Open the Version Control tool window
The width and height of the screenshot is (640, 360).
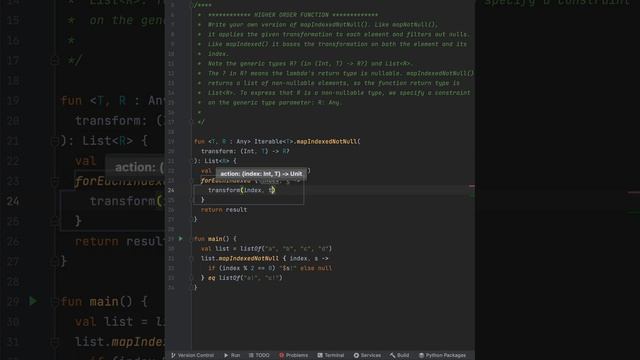coord(192,355)
